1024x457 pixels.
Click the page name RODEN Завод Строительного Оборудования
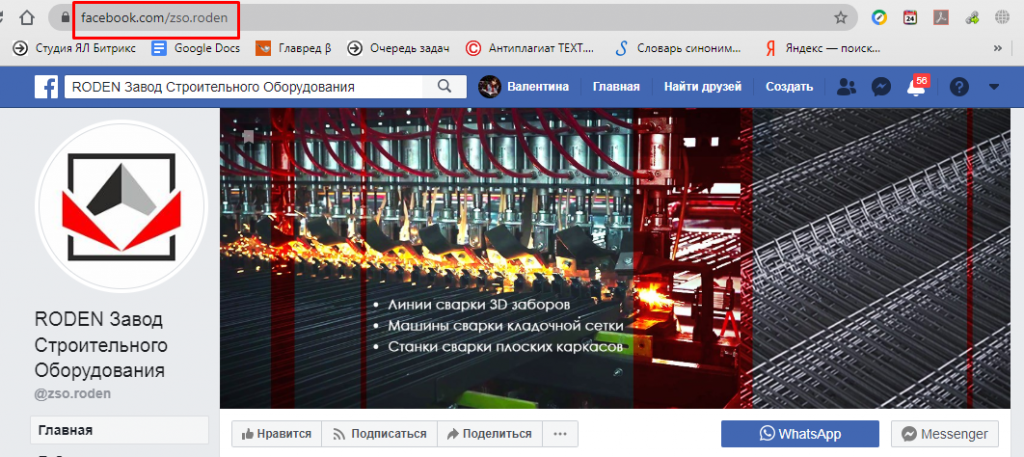[101, 345]
